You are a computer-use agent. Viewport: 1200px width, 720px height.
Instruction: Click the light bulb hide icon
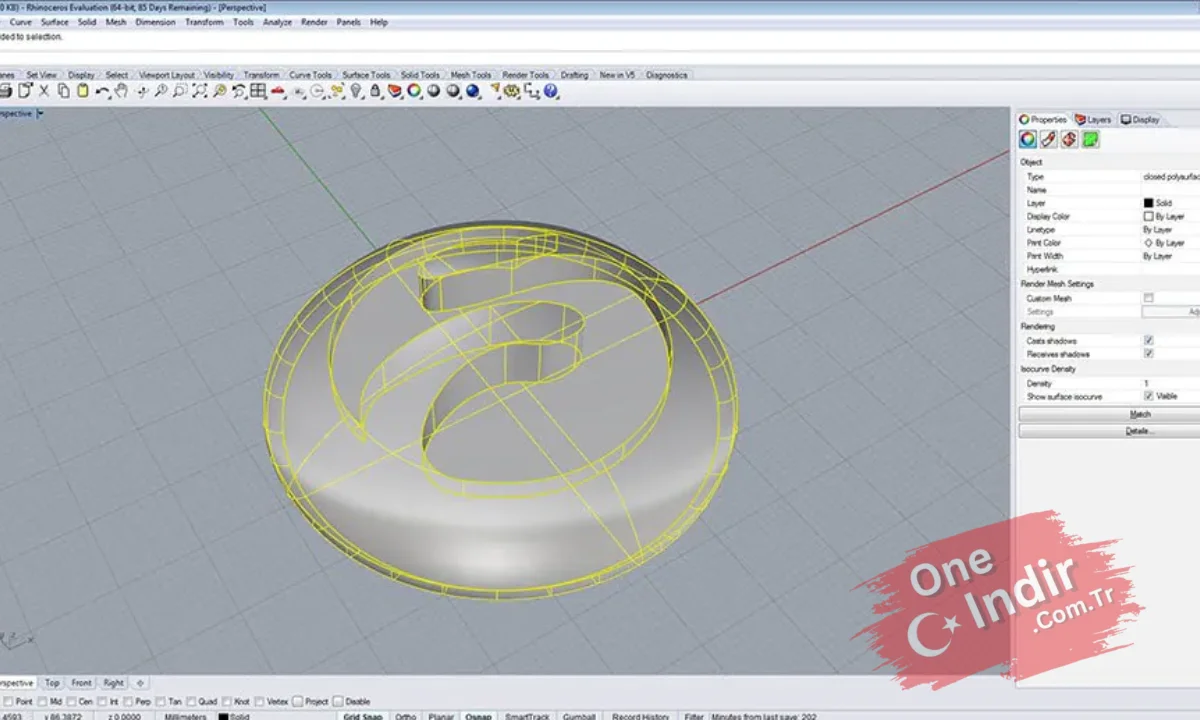[x=355, y=91]
